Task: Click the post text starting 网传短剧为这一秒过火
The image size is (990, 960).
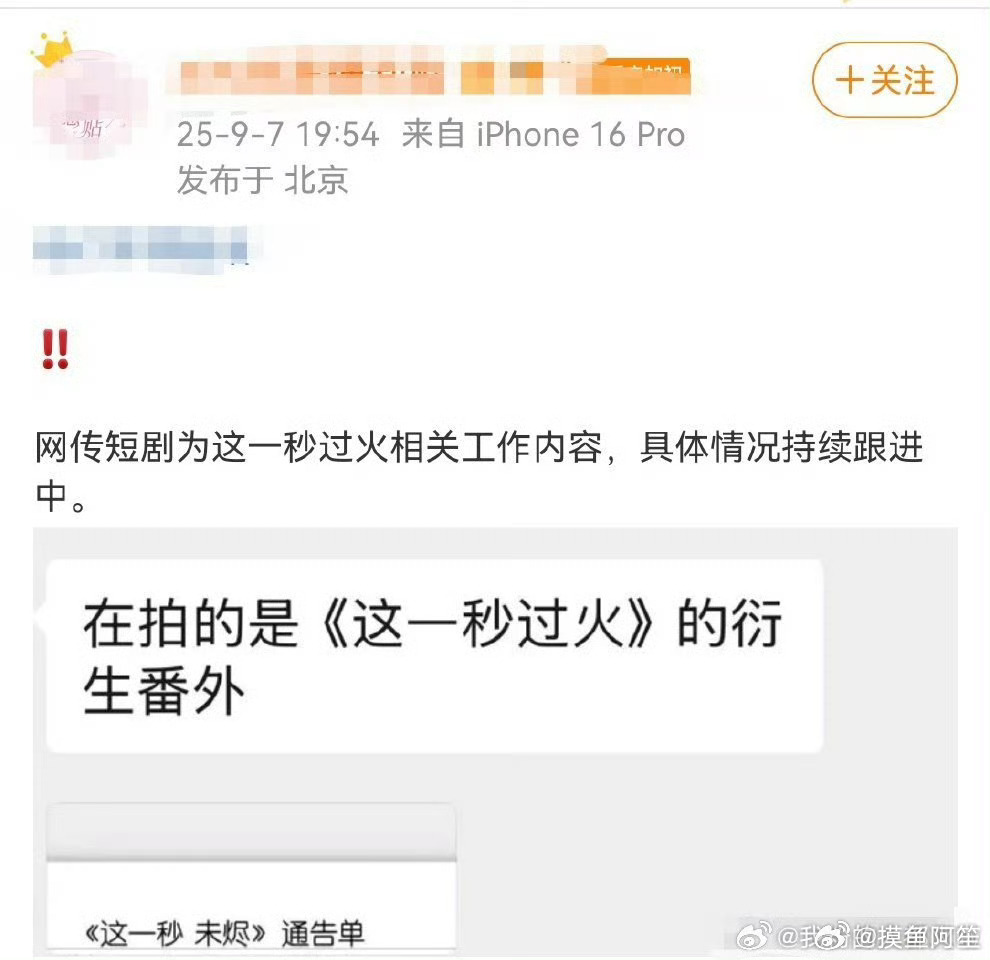Action: [x=479, y=471]
